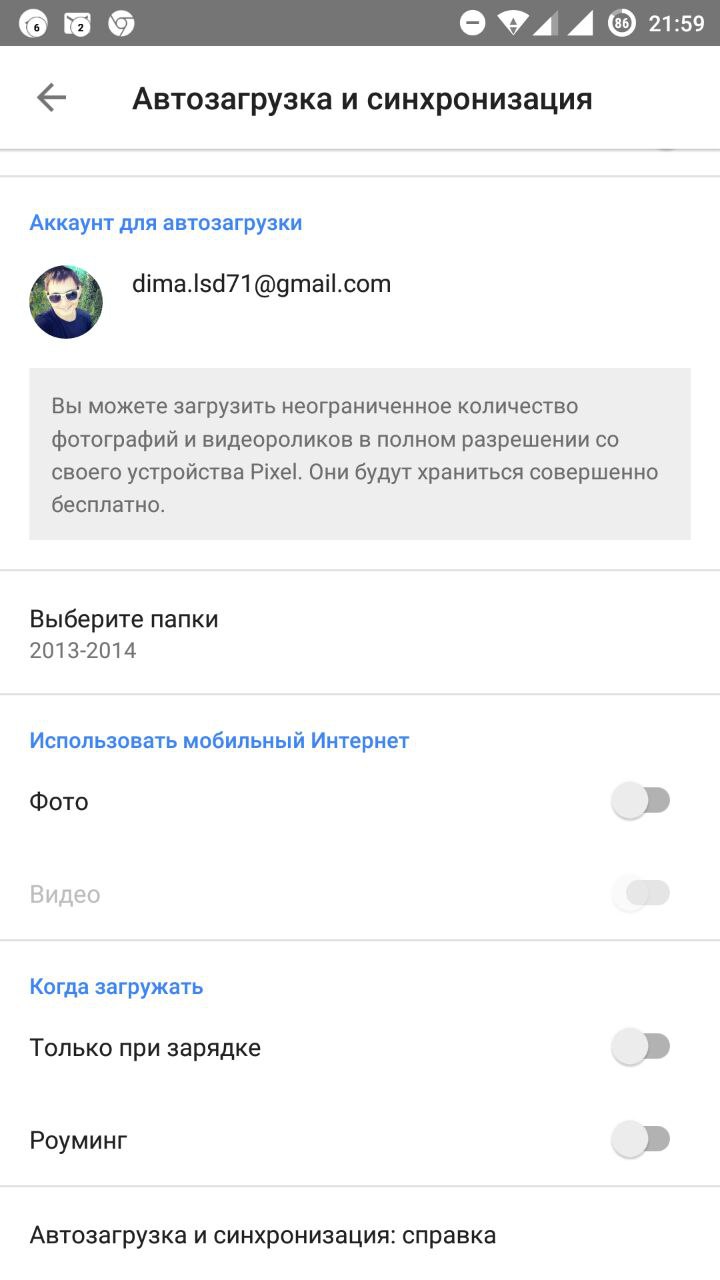Image resolution: width=720 pixels, height=1280 pixels.
Task: Open Выберите папки folder selection
Action: point(124,633)
